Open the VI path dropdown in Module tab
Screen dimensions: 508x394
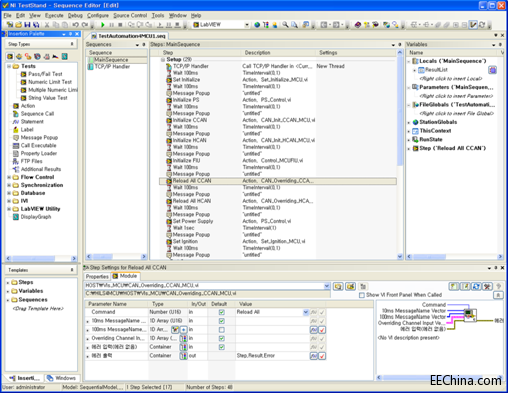click(x=327, y=286)
